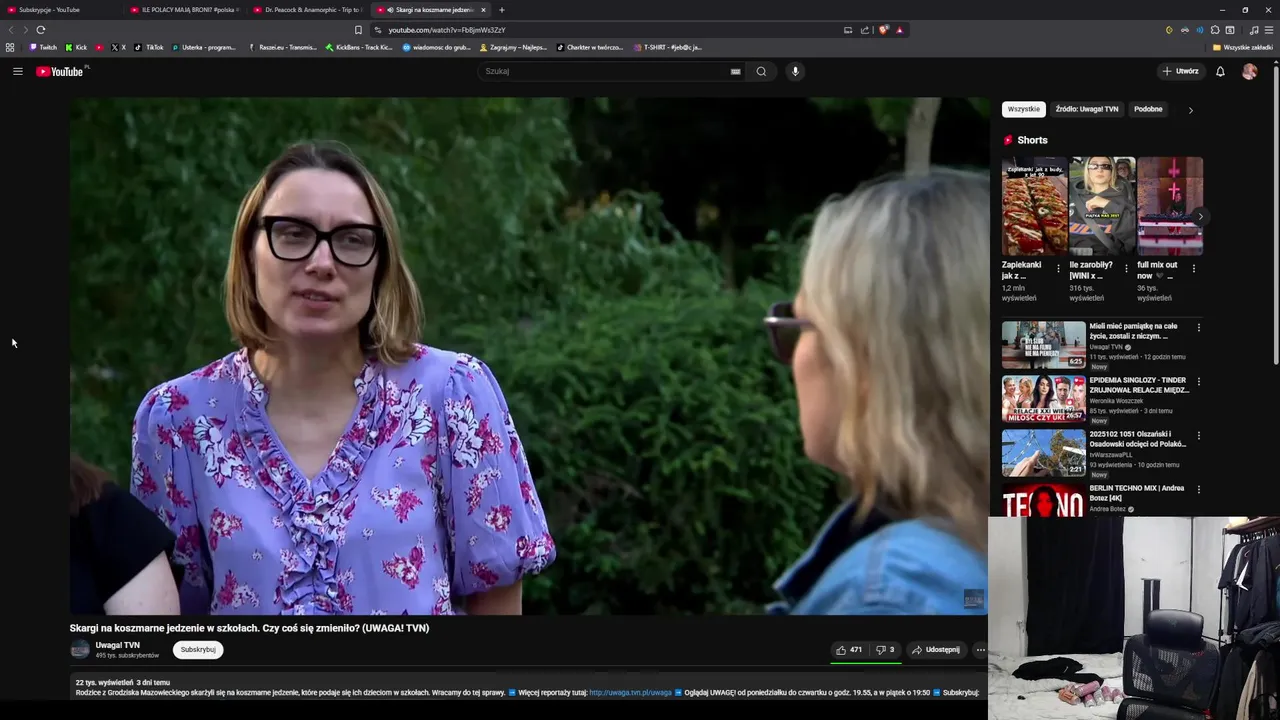Open media control music note icon
The height and width of the screenshot is (720, 1280).
click(x=1254, y=30)
